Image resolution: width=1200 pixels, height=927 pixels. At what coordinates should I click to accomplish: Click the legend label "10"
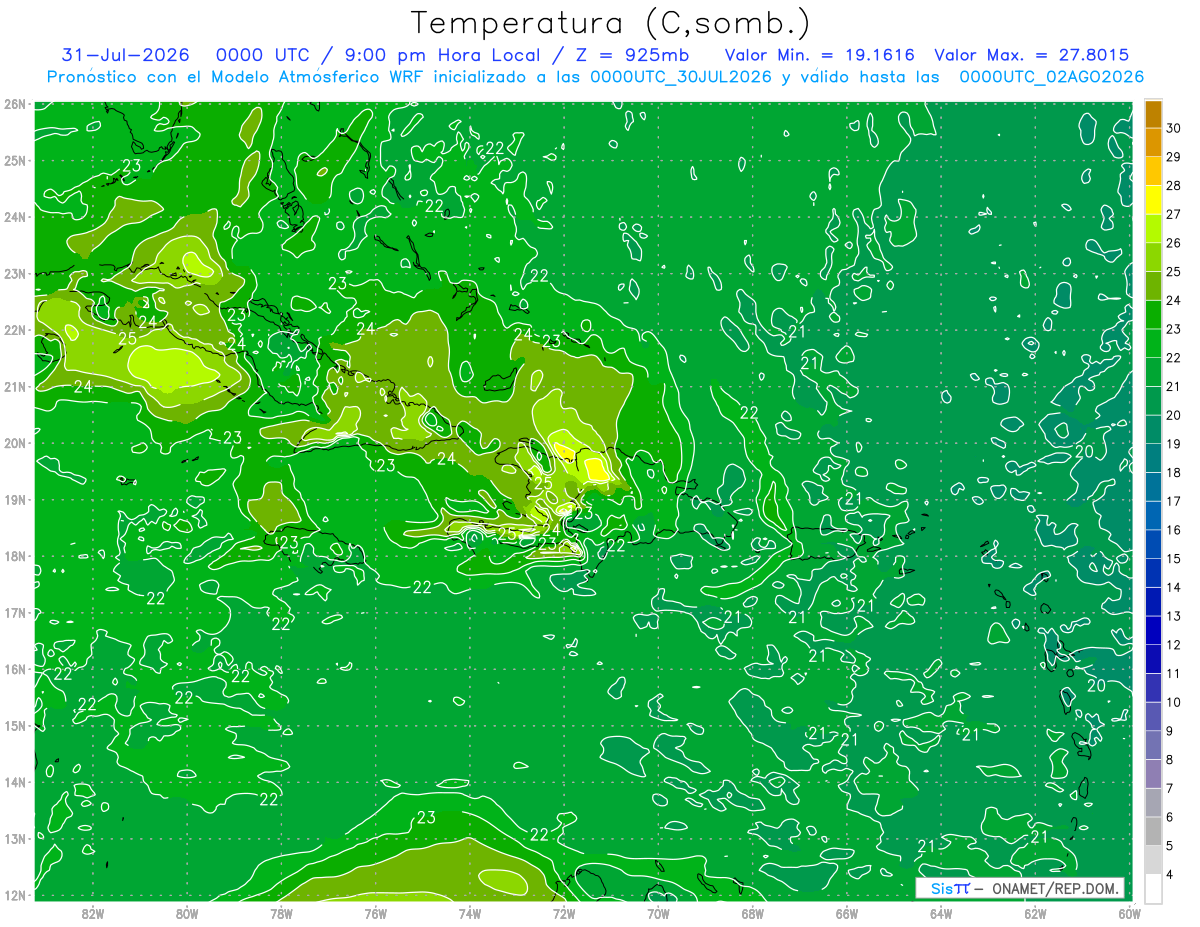coord(1174,702)
